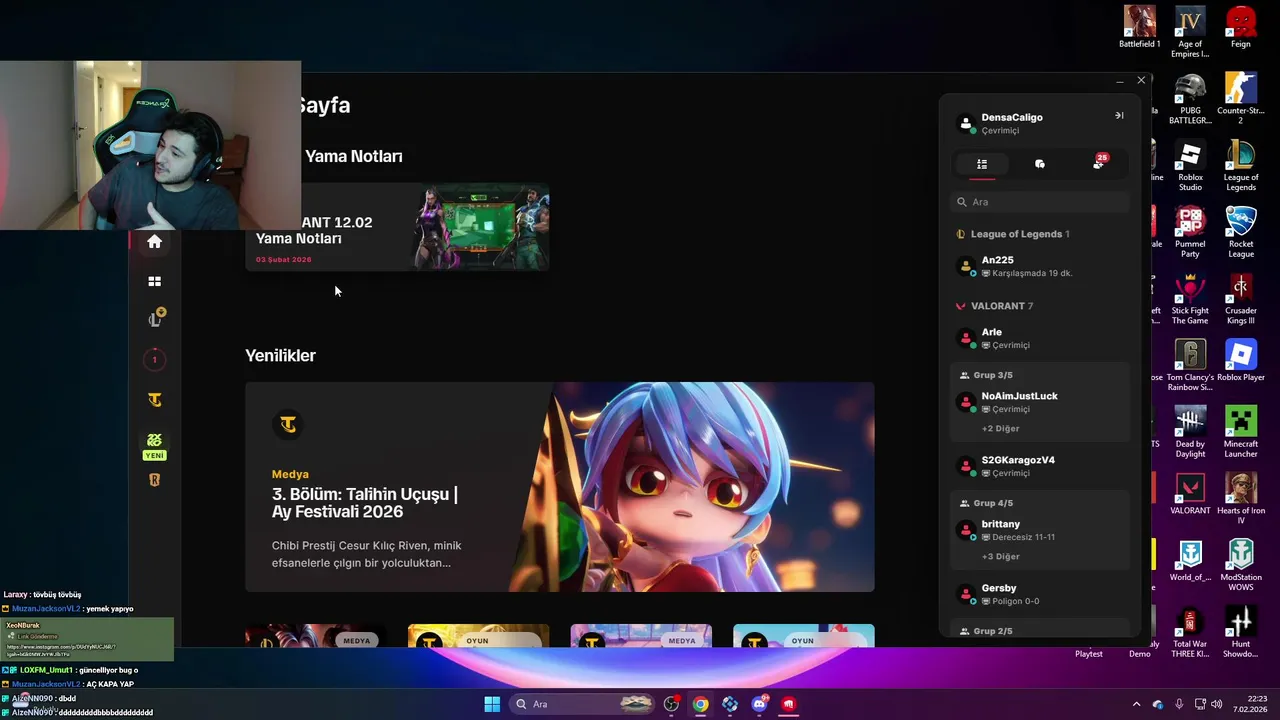Open OBS Studio from the taskbar

[x=672, y=704]
